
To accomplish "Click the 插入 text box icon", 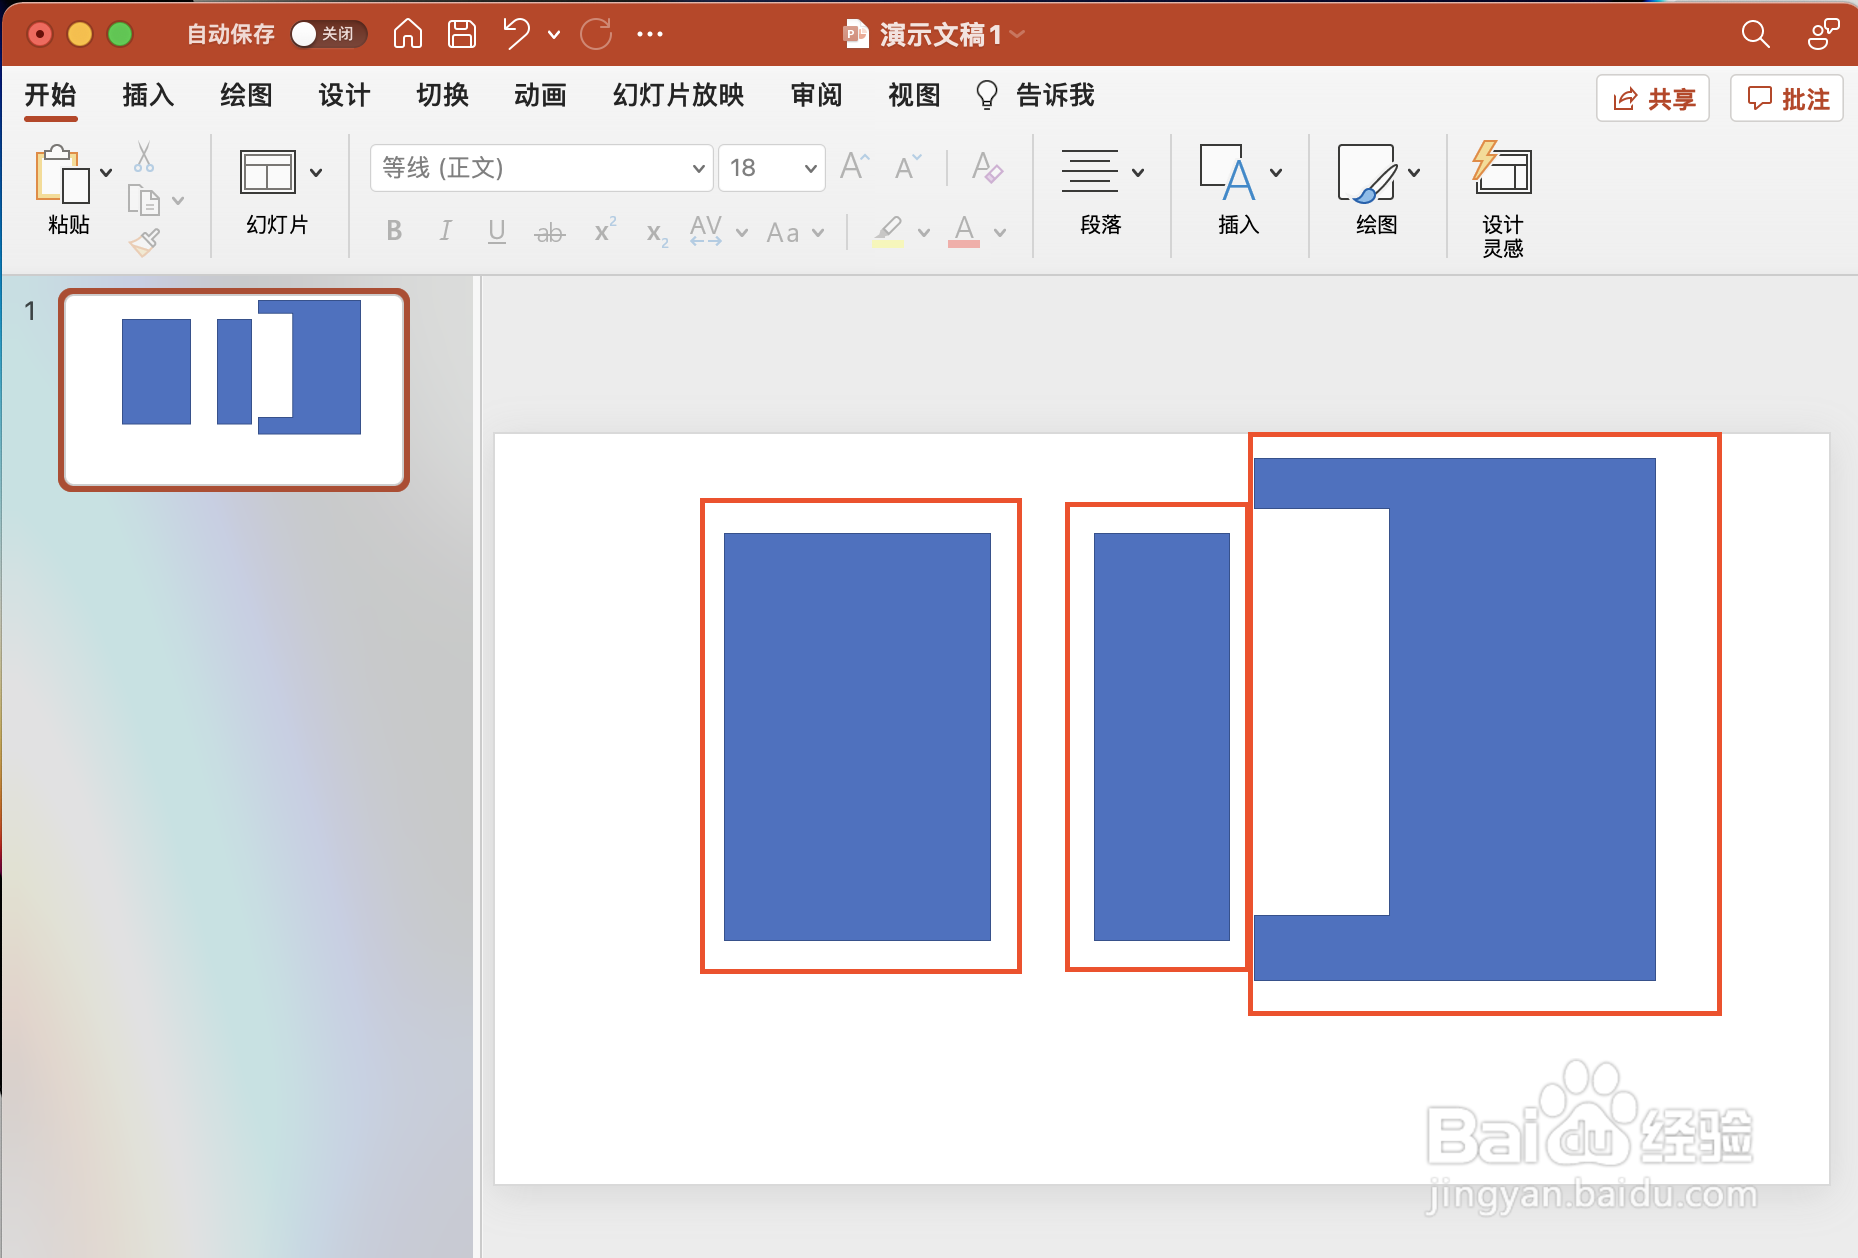I will coord(1226,172).
